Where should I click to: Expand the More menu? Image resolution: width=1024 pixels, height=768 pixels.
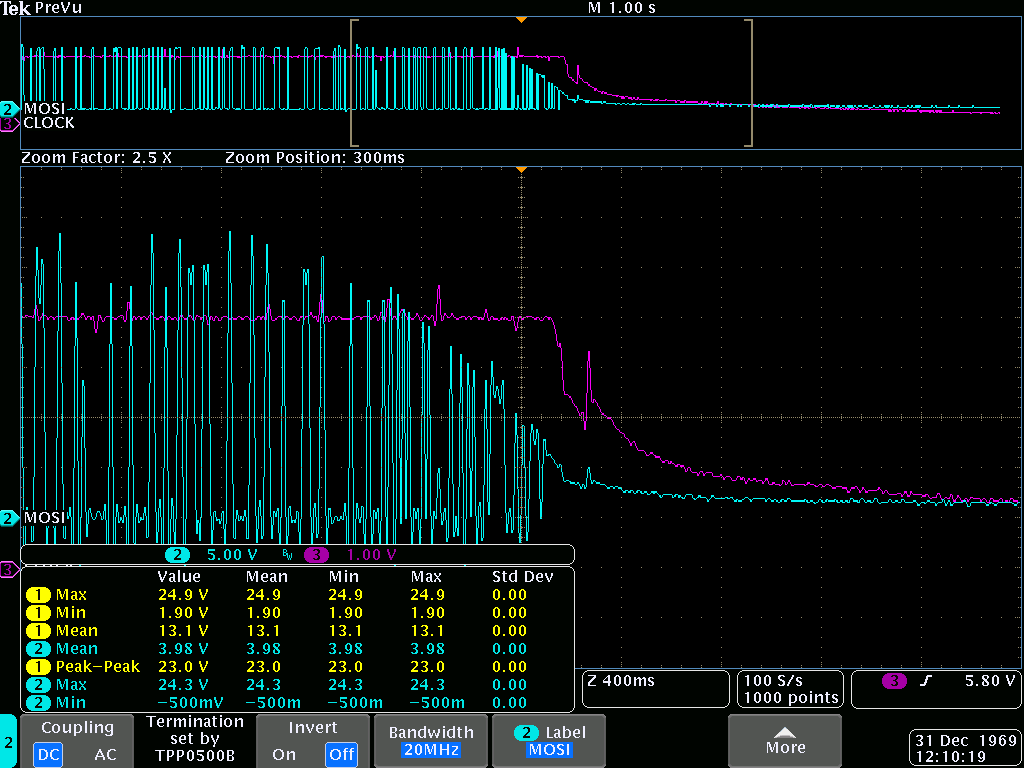[x=785, y=741]
